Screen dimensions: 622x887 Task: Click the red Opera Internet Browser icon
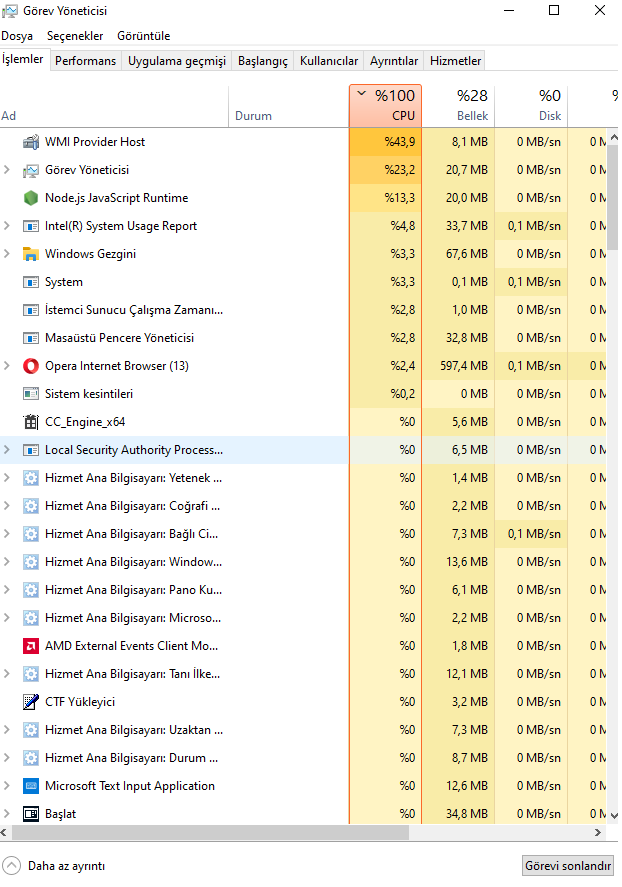coord(31,366)
